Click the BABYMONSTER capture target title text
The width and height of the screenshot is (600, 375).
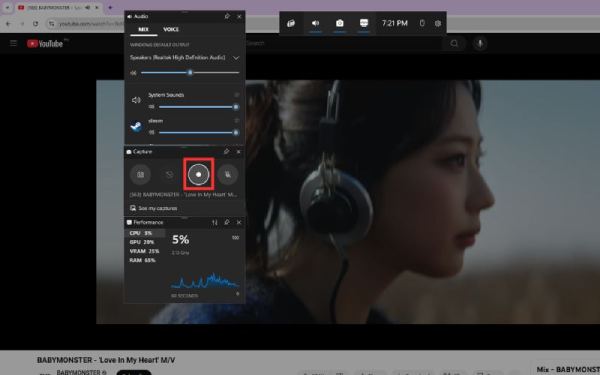point(183,195)
